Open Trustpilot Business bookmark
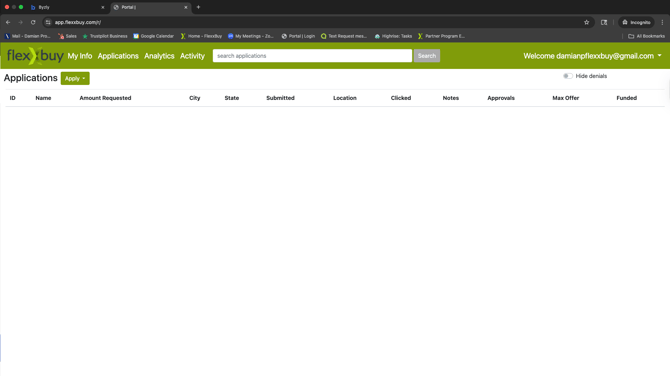Screen dimensions: 670x376 point(105,36)
